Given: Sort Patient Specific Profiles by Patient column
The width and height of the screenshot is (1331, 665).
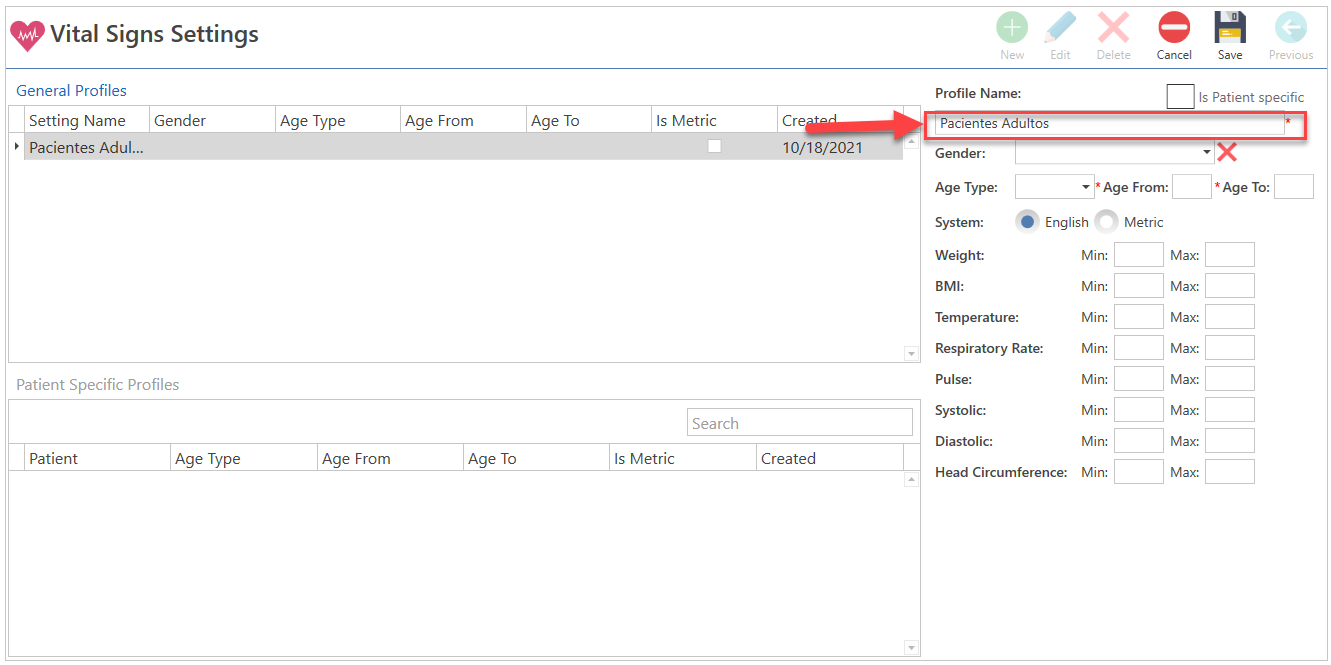Looking at the screenshot, I should pos(98,458).
